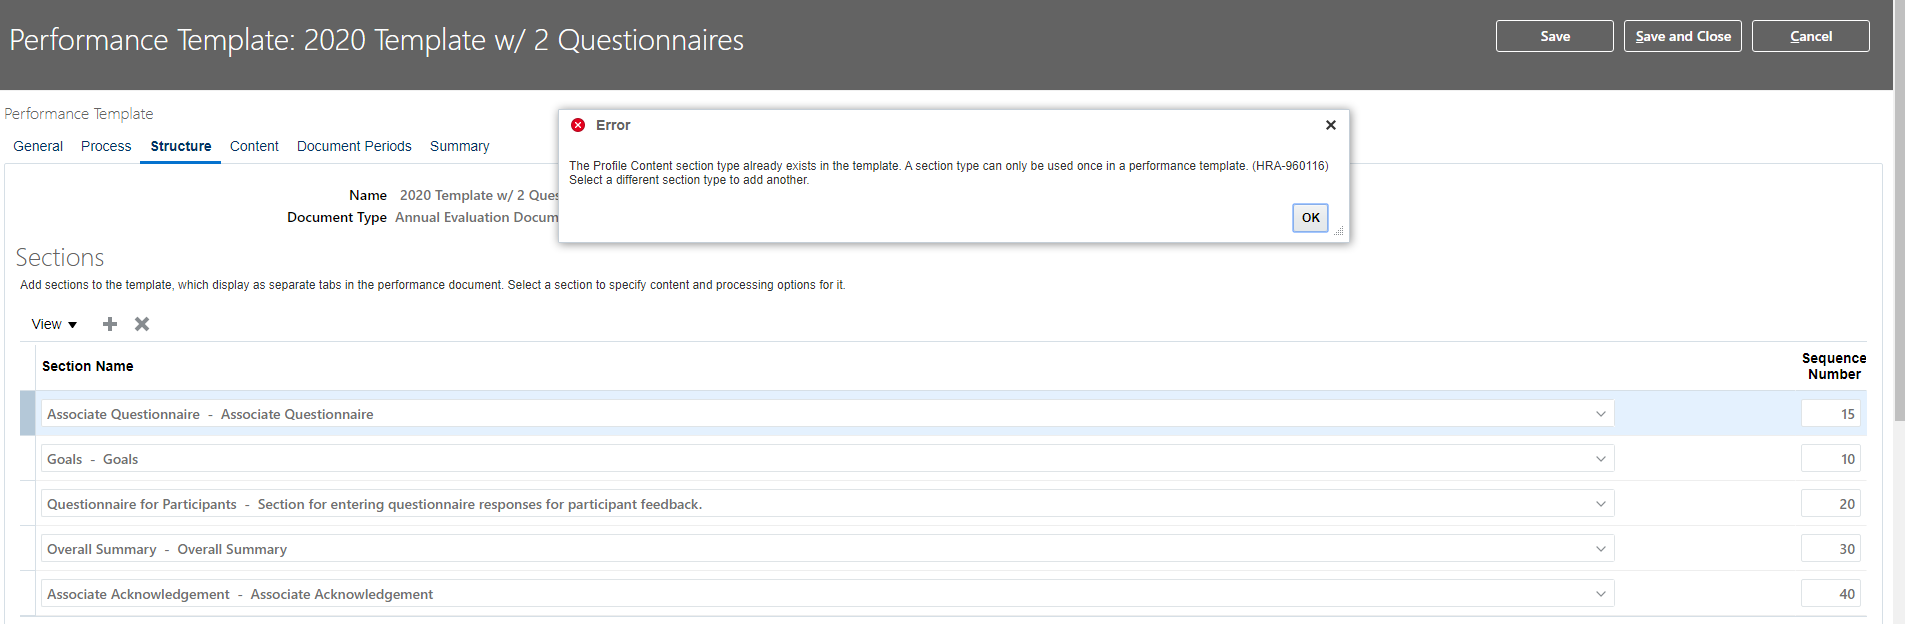Screen dimensions: 1905x624
Task: Click the add section plus icon
Action: click(110, 324)
